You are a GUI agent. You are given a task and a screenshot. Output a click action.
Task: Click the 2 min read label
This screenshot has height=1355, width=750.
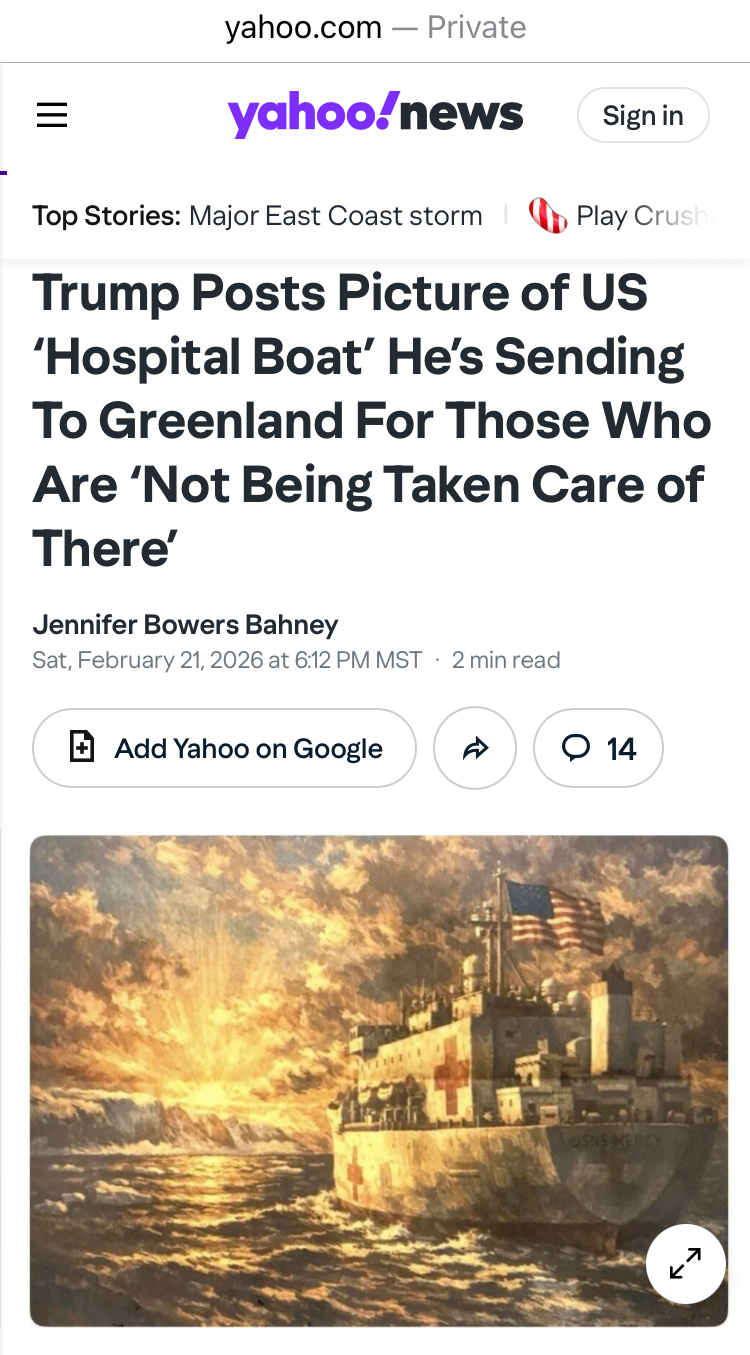(x=506, y=660)
